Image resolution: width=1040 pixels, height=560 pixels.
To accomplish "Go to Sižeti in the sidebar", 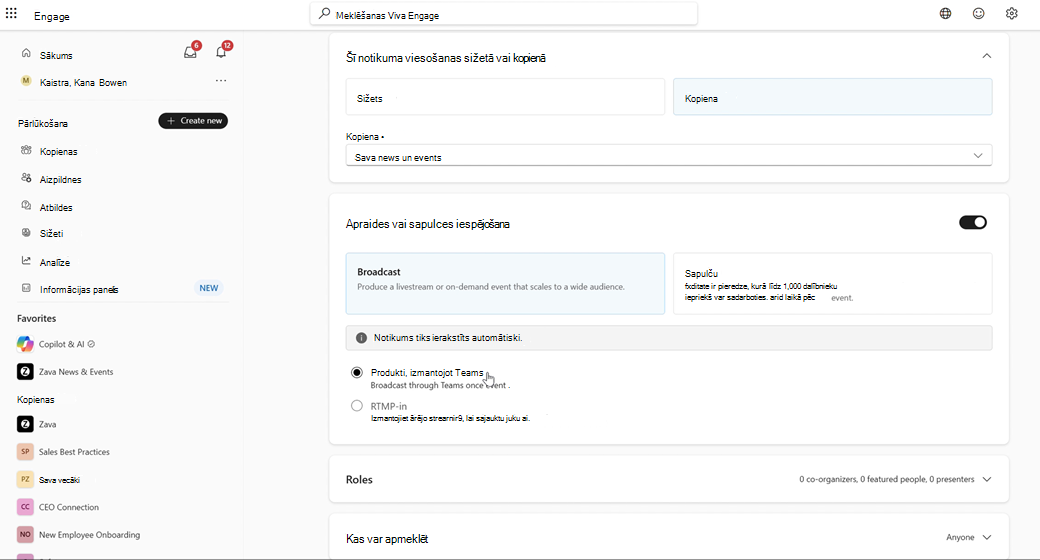I will click(52, 234).
